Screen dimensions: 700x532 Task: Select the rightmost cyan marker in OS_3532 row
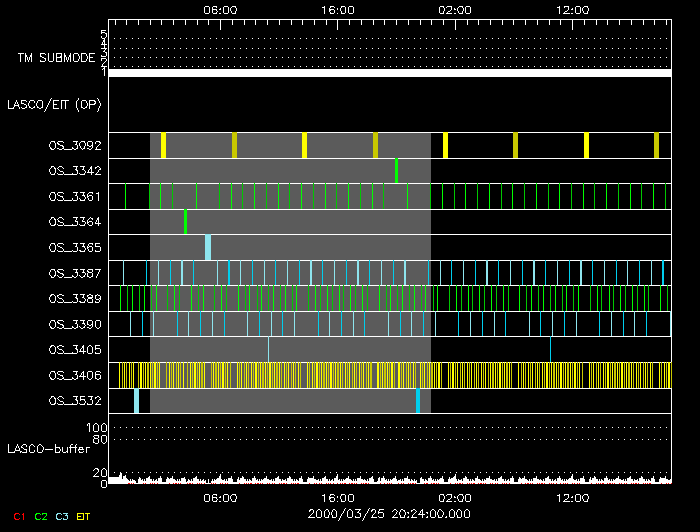[x=417, y=400]
